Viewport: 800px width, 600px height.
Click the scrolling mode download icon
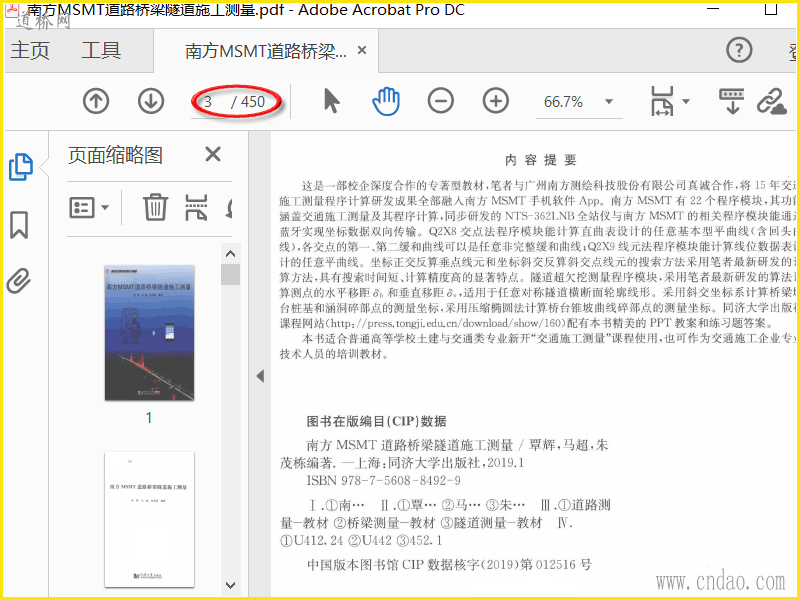coord(731,101)
